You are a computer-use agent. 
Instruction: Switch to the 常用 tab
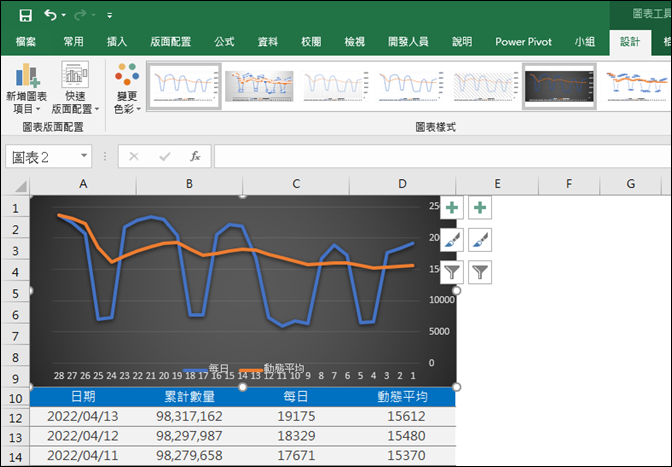[x=73, y=42]
